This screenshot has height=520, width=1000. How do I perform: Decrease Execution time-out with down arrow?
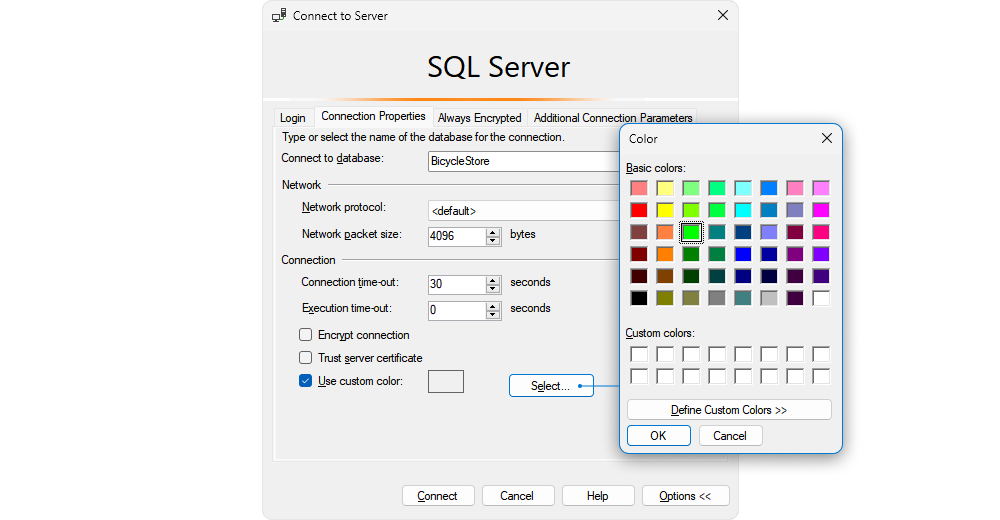pyautogui.click(x=492, y=315)
